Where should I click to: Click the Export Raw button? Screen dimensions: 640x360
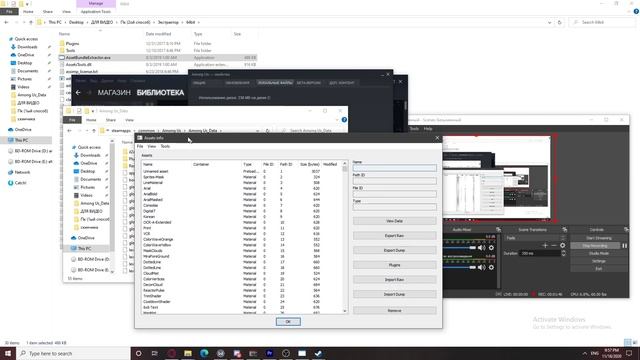394,236
